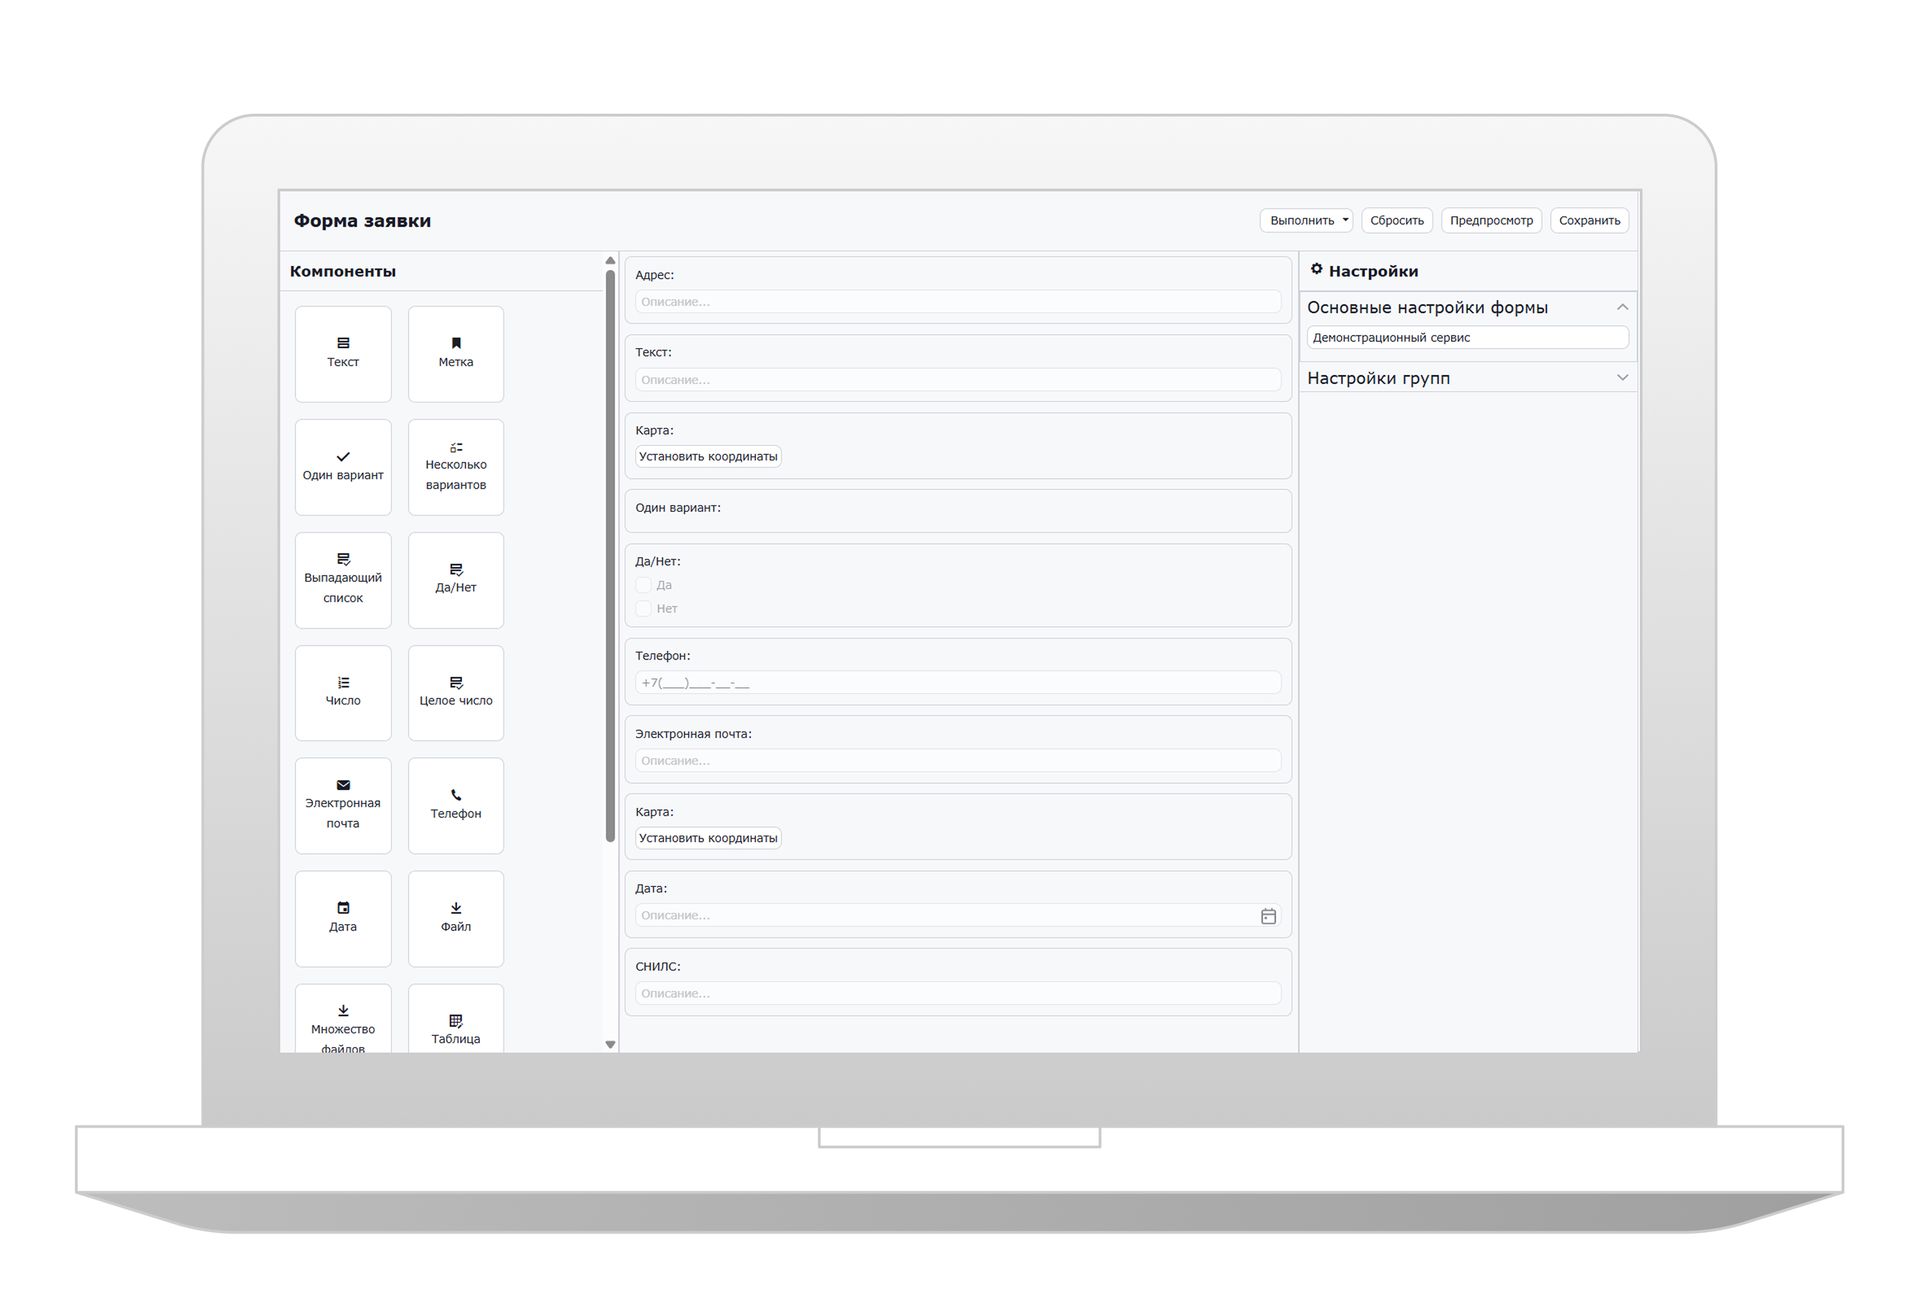This screenshot has height=1305, width=1920.
Task: Select the Файл download component
Action: pos(456,919)
